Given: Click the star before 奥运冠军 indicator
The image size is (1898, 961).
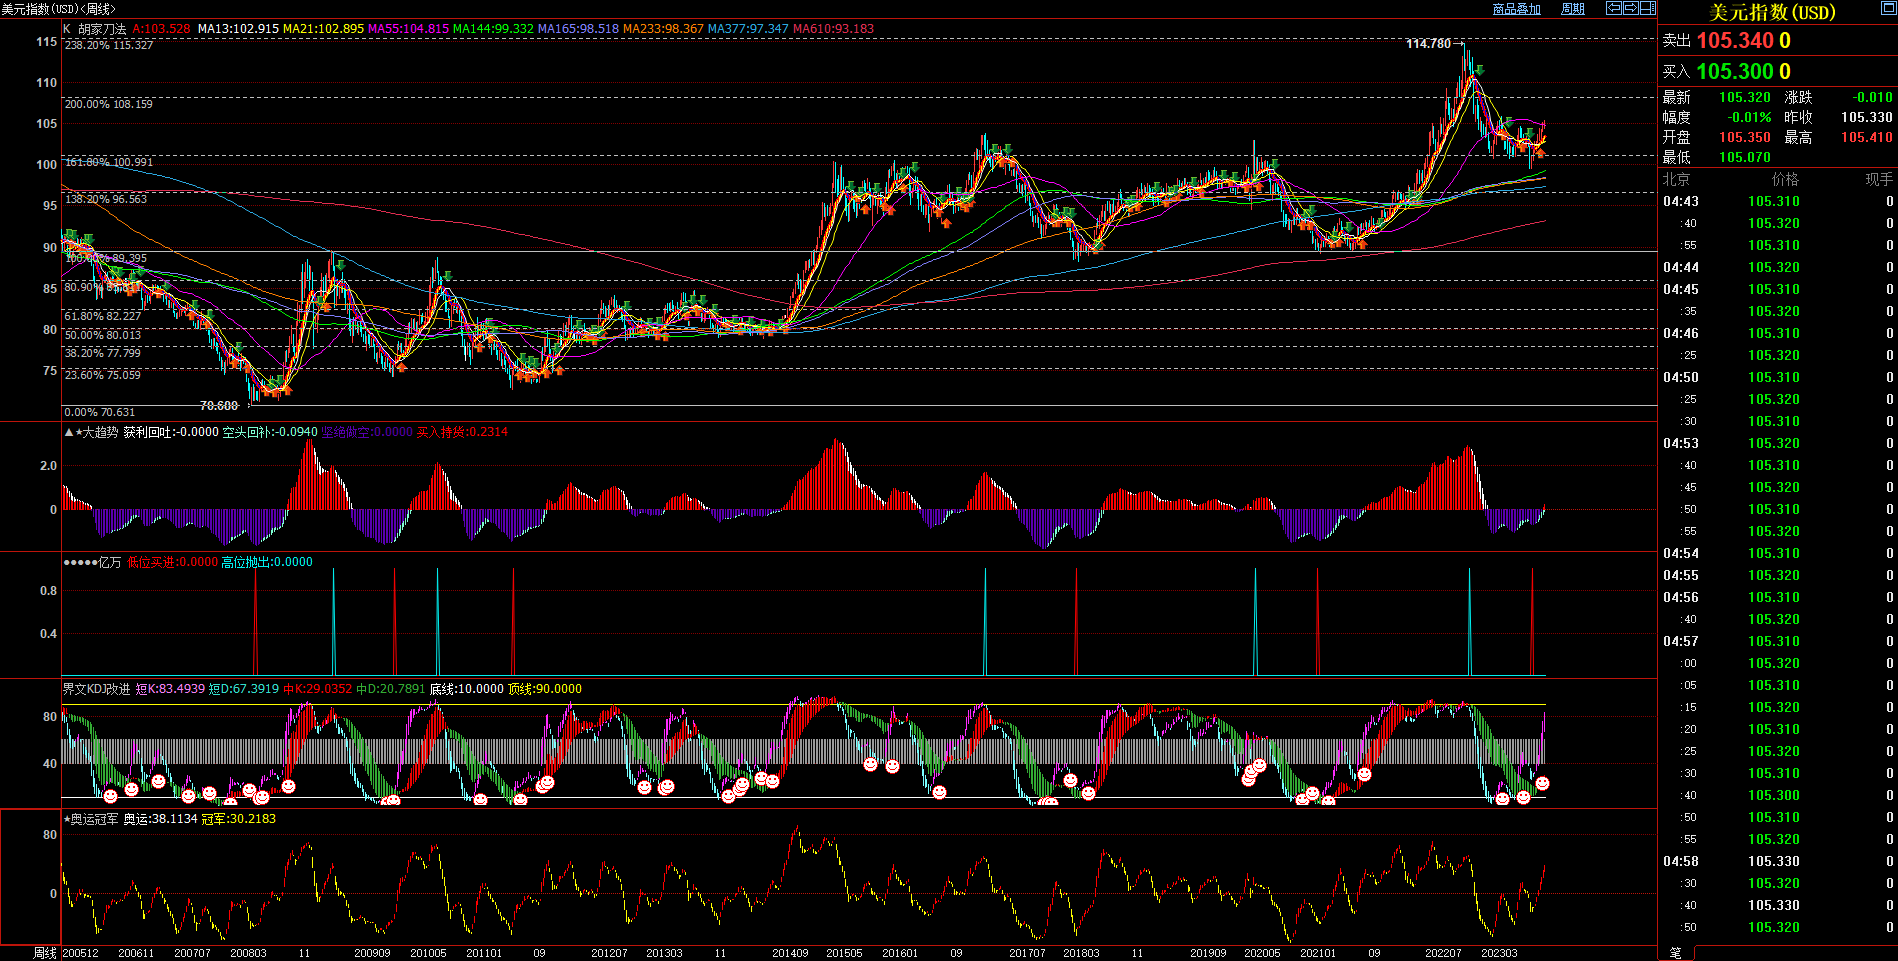Looking at the screenshot, I should pyautogui.click(x=67, y=819).
